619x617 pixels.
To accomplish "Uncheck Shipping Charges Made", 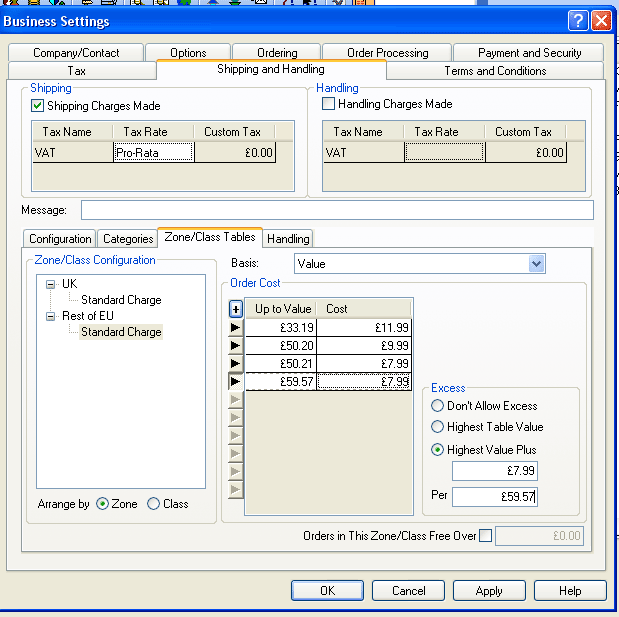I will coord(38,106).
